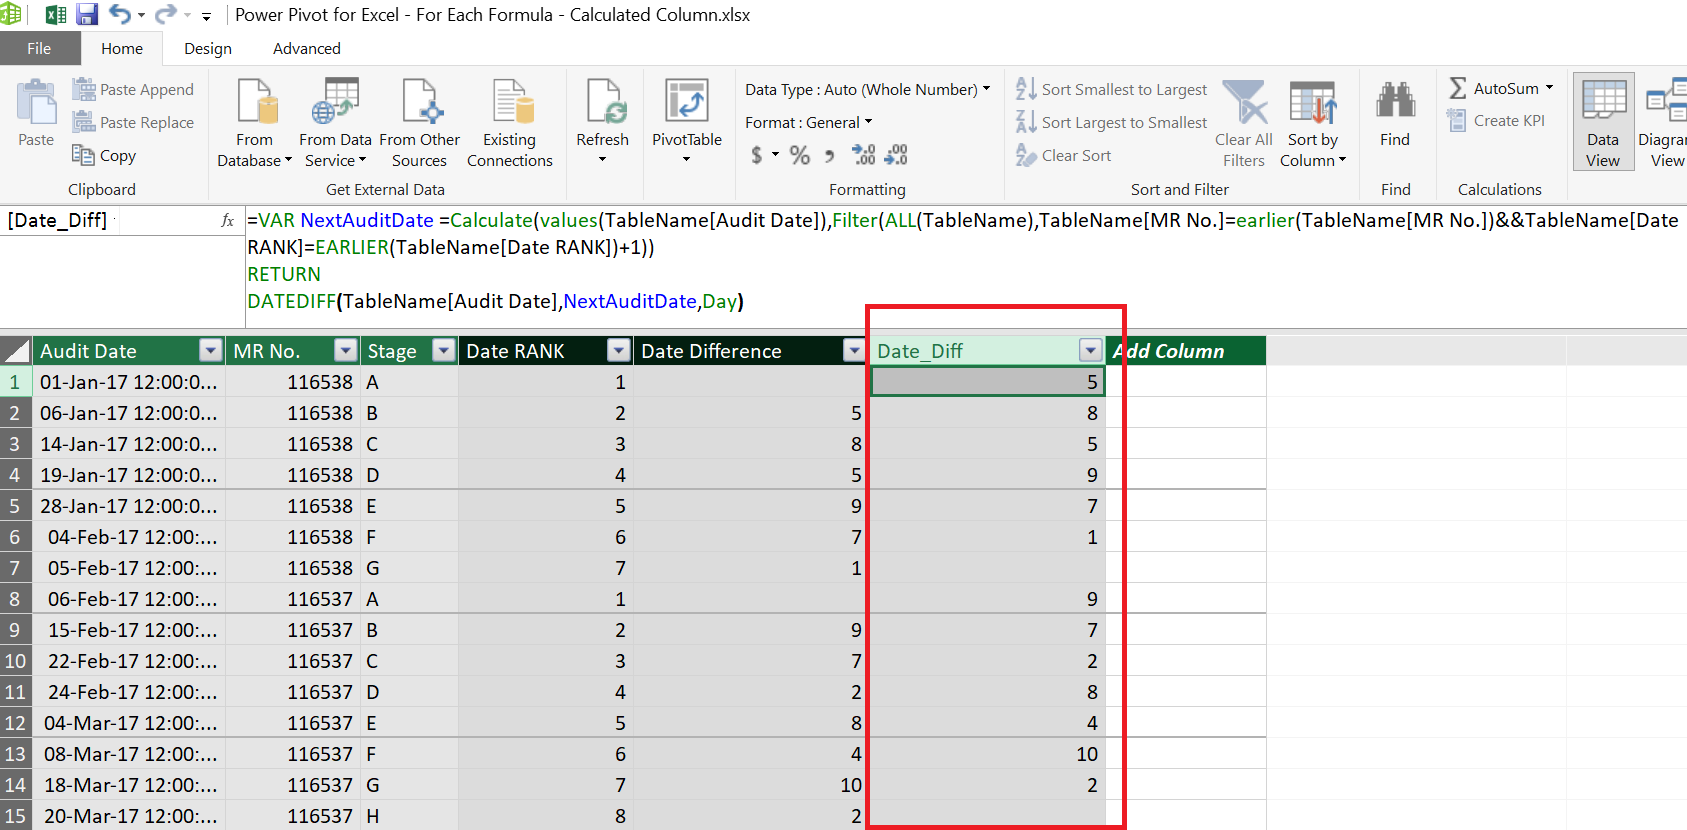Screen dimensions: 1687x830
Task: Open Existing Connections
Action: click(x=509, y=123)
